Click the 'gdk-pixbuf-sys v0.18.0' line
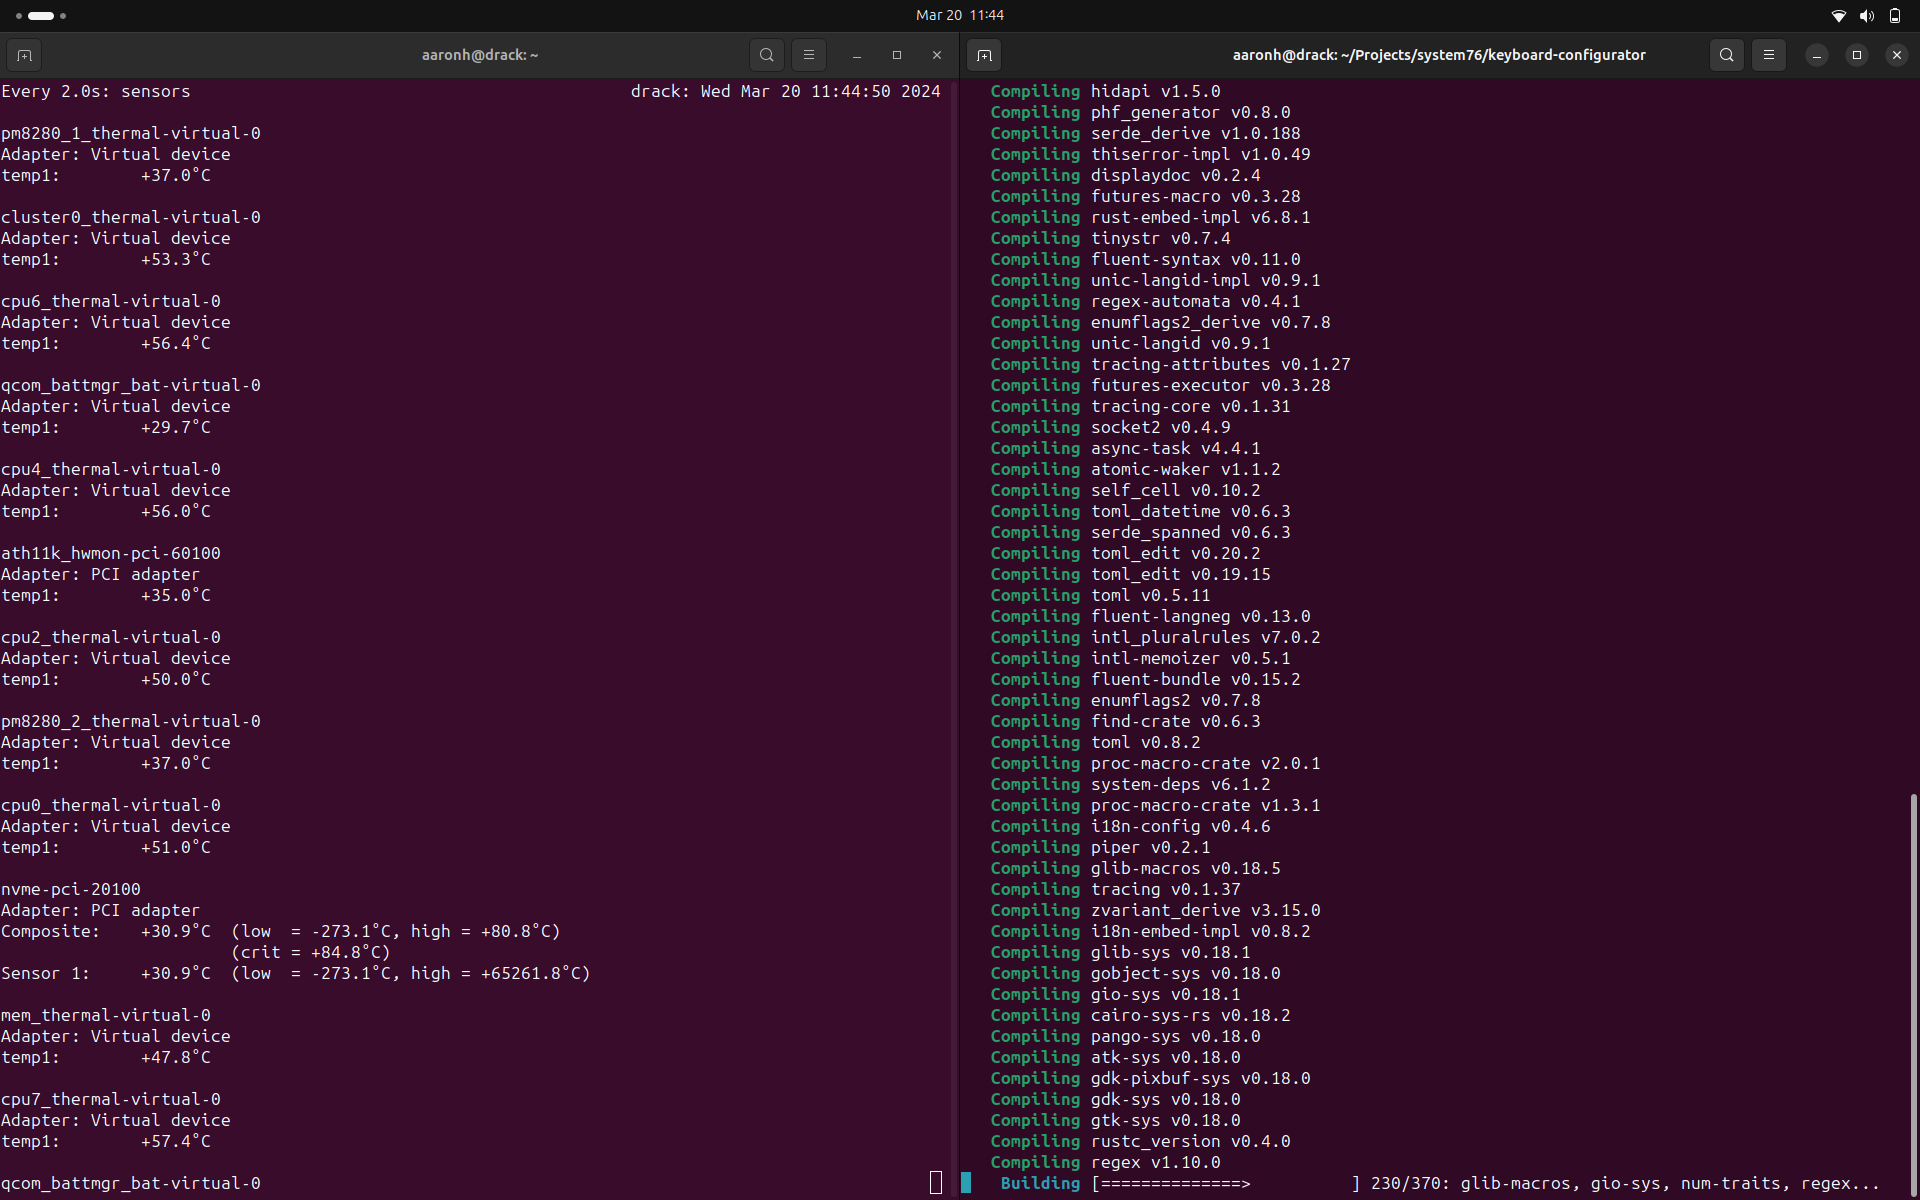 click(1151, 1078)
